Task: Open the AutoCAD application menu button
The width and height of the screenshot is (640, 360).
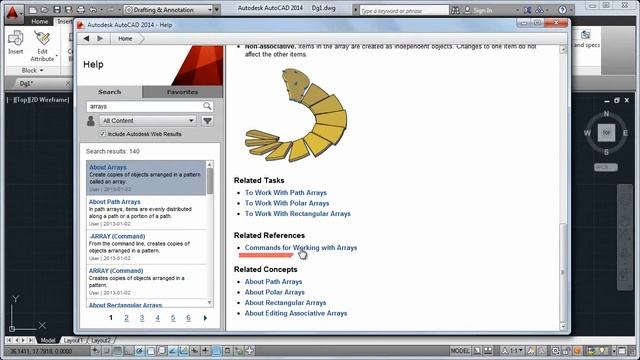Action: tap(12, 13)
